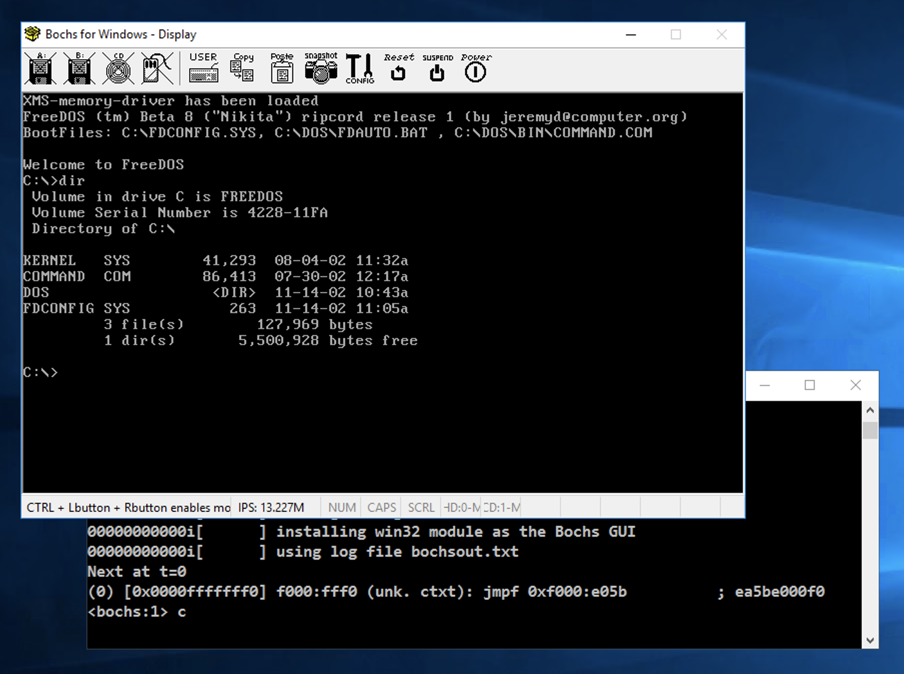Screen dimensions: 904x674
Task: Click the Suspend icon
Action: [x=438, y=69]
